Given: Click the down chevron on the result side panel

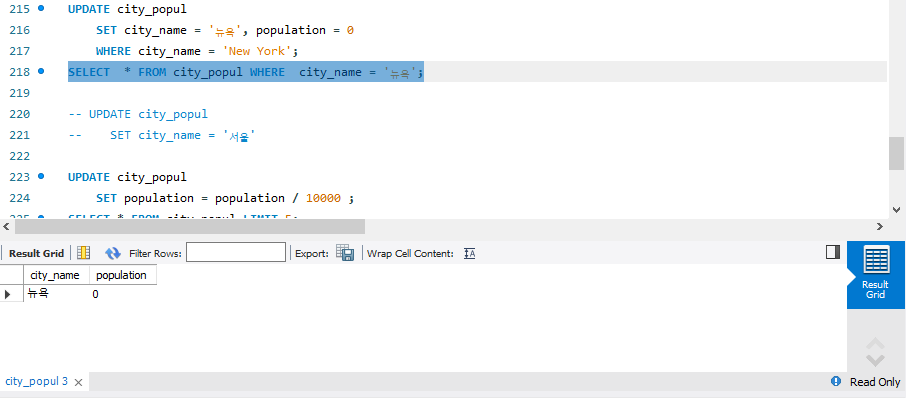Looking at the screenshot, I should [x=876, y=360].
